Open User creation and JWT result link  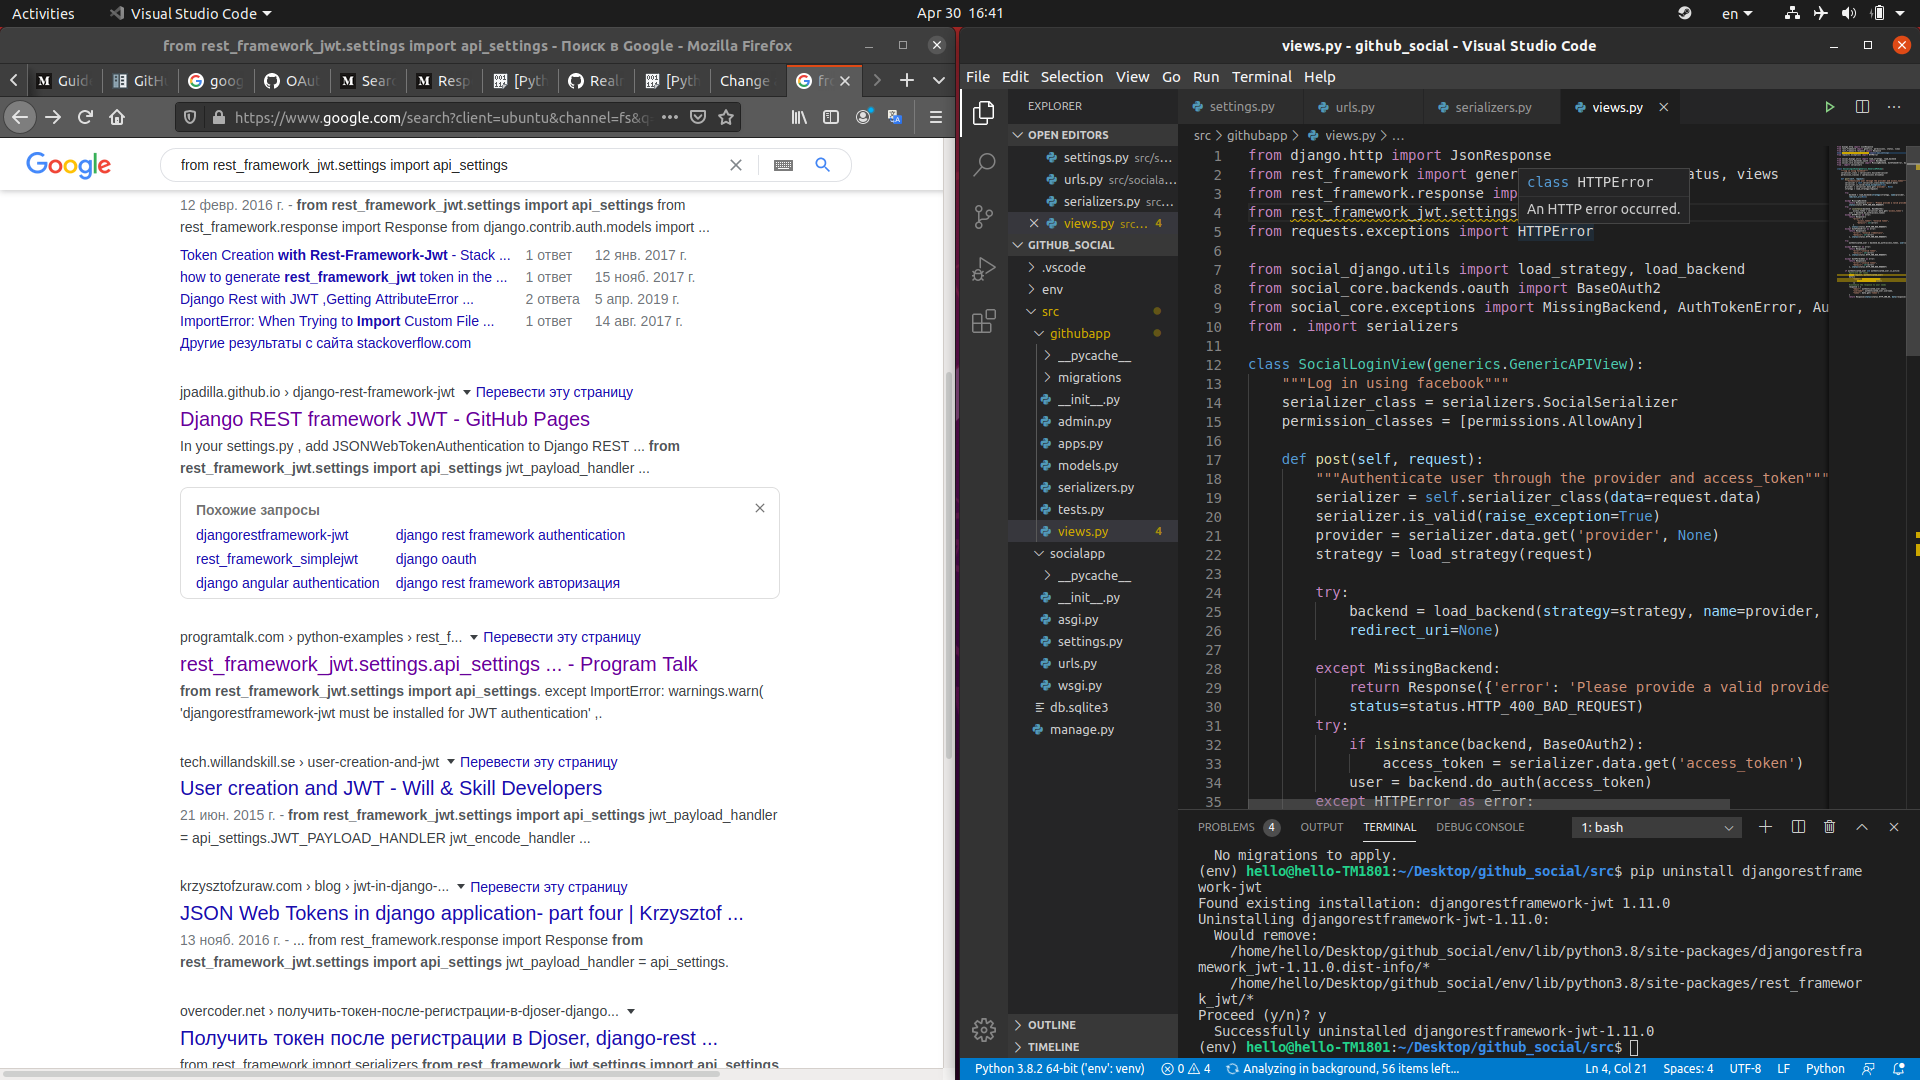pos(391,788)
